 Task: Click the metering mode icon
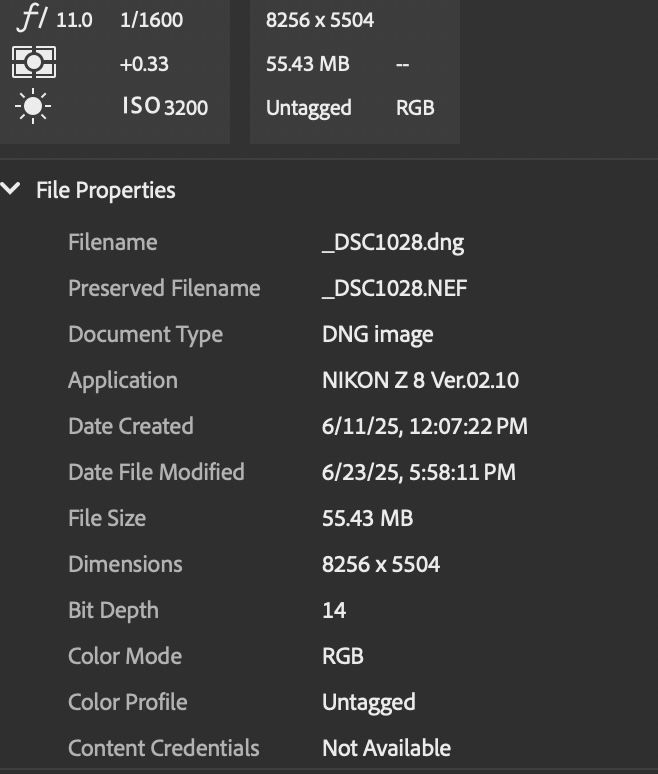34,63
